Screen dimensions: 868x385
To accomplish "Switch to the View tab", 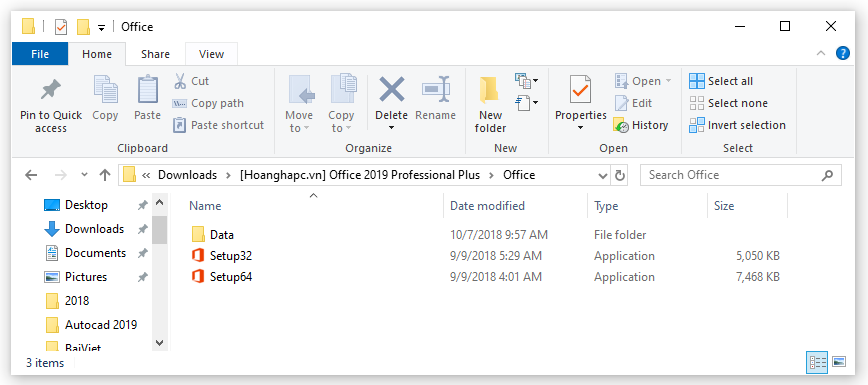I will click(x=211, y=54).
